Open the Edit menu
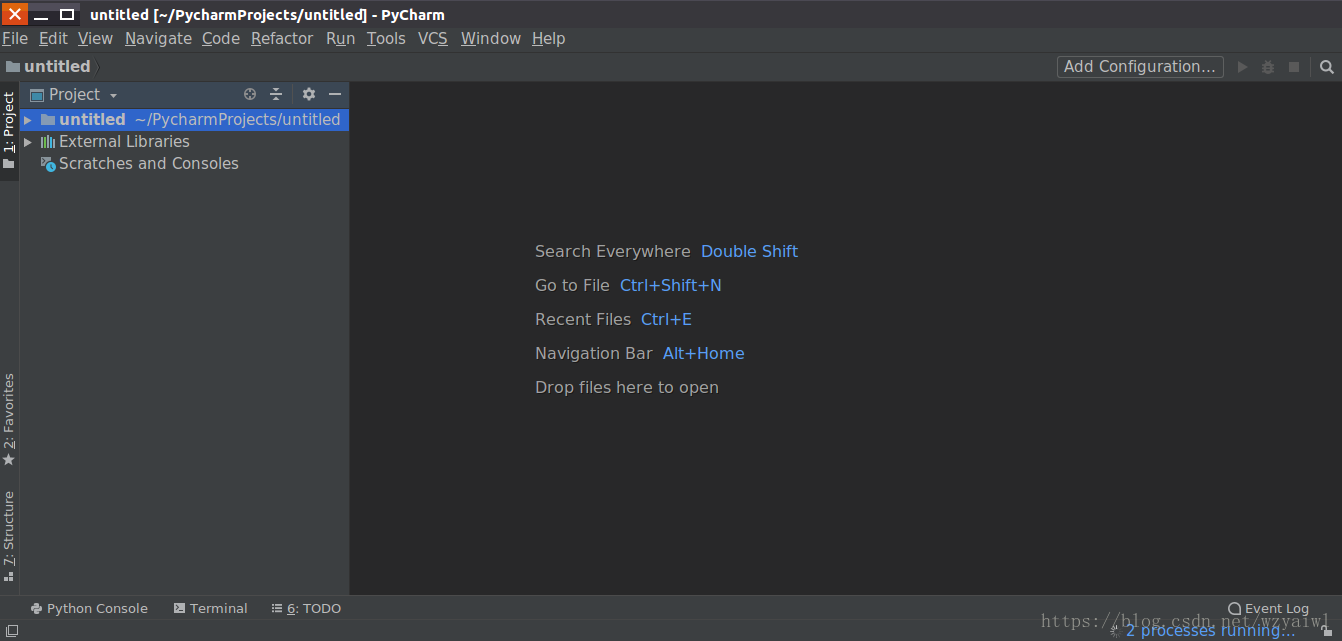 [53, 38]
